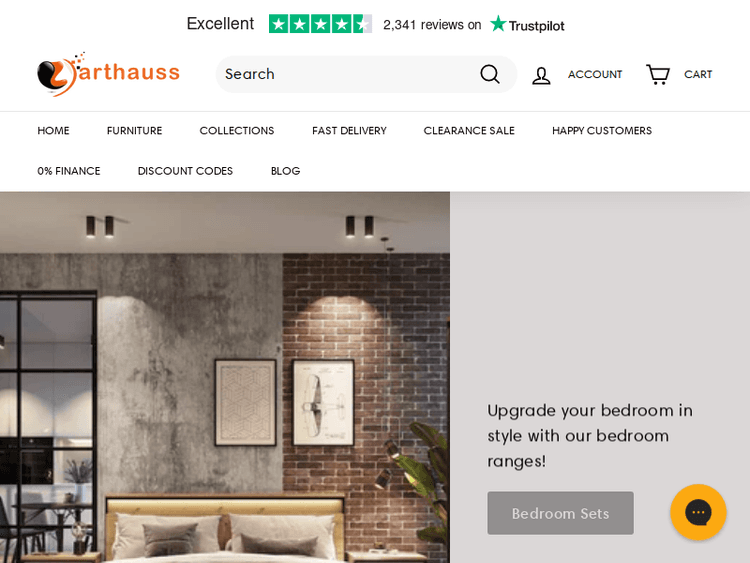Viewport: 750px width, 563px height.
Task: Open the shopping cart icon
Action: pos(658,75)
